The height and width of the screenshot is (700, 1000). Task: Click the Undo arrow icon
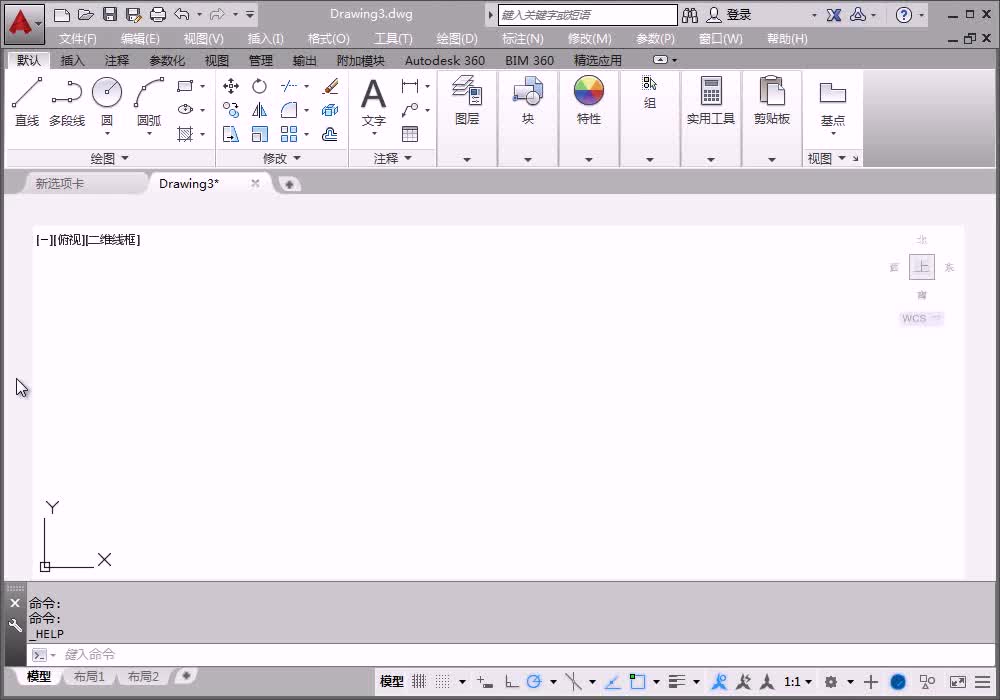coord(182,15)
